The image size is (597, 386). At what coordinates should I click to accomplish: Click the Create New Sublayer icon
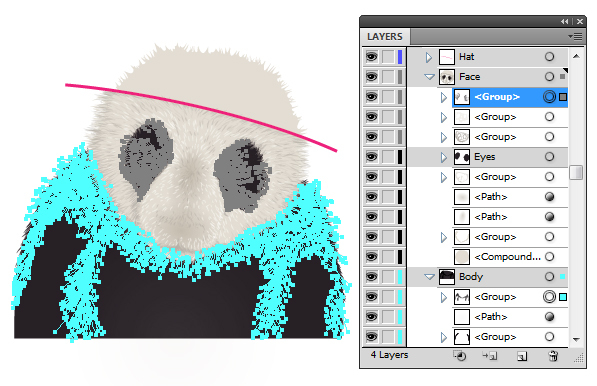(x=490, y=356)
